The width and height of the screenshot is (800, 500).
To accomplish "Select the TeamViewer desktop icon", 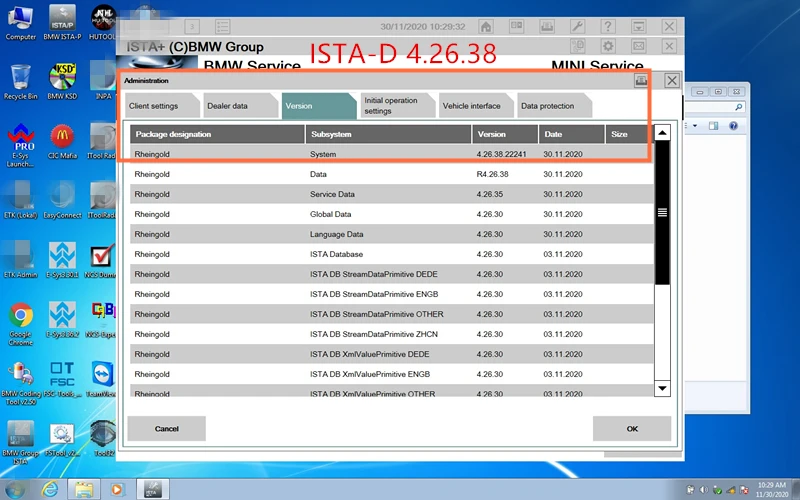I will pos(102,380).
